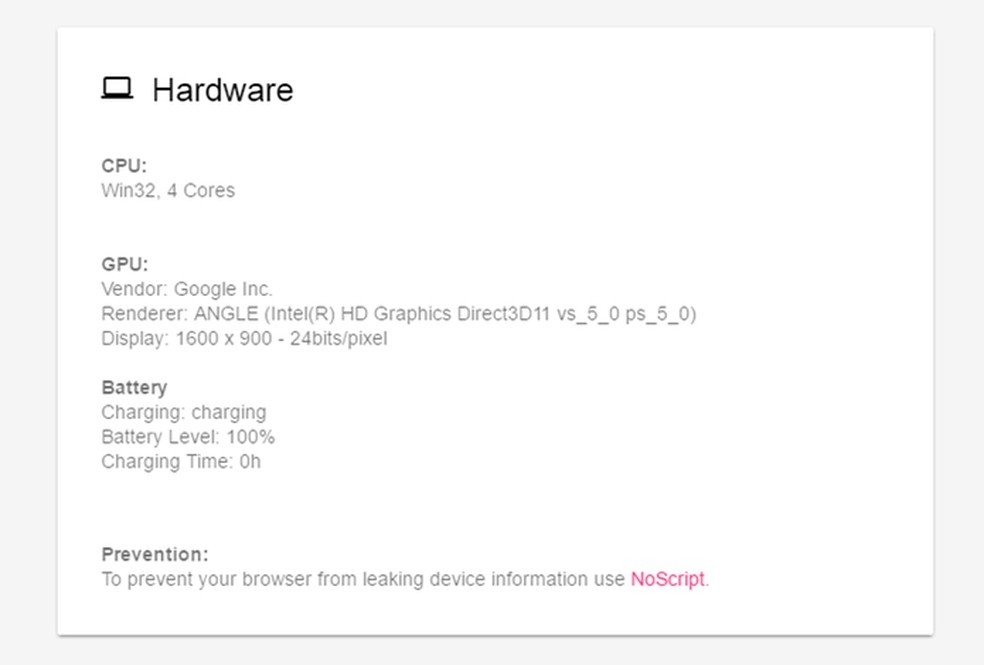
Task: Click the 4 Cores value
Action: [x=201, y=190]
